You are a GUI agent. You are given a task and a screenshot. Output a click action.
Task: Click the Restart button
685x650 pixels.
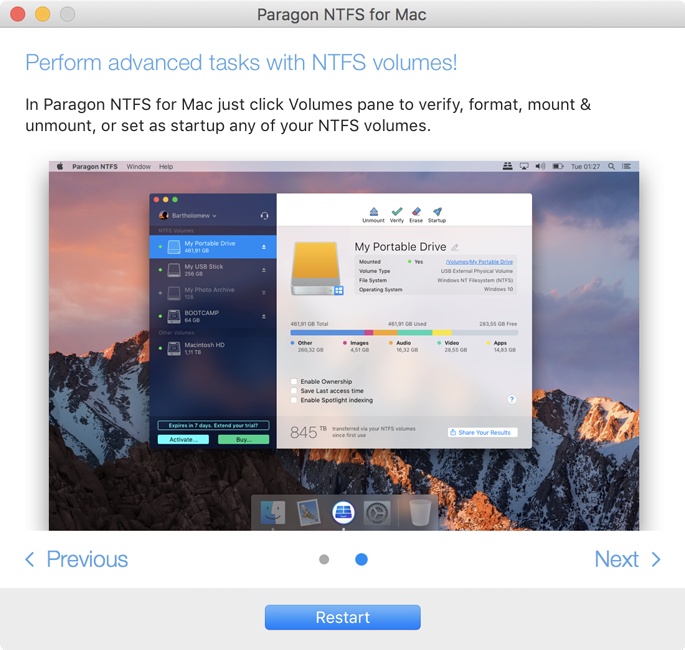click(x=342, y=617)
